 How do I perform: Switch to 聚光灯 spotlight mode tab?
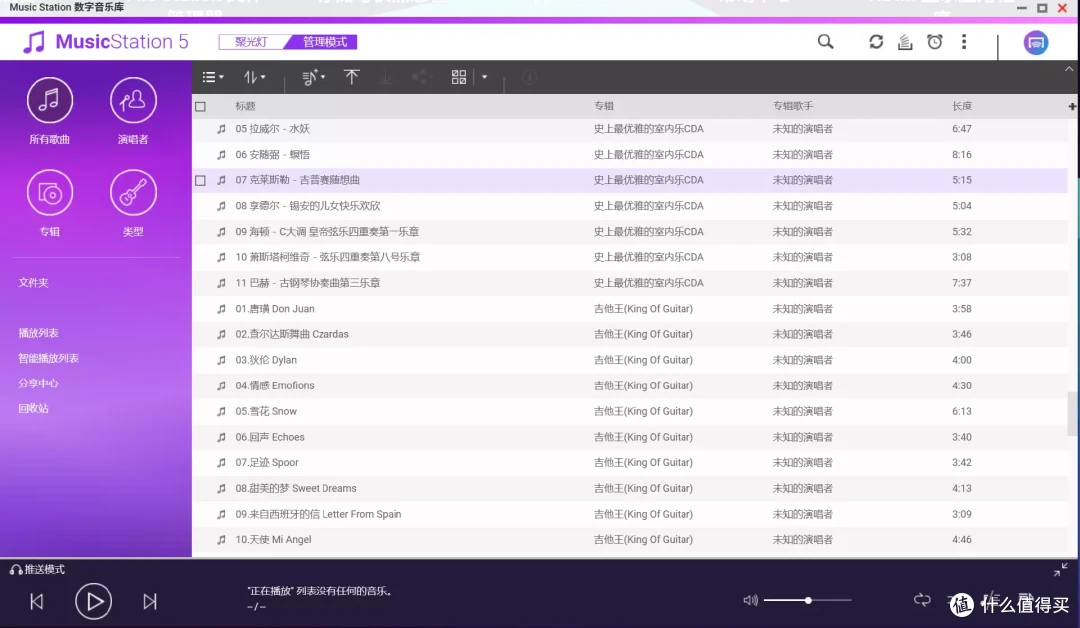[x=252, y=42]
